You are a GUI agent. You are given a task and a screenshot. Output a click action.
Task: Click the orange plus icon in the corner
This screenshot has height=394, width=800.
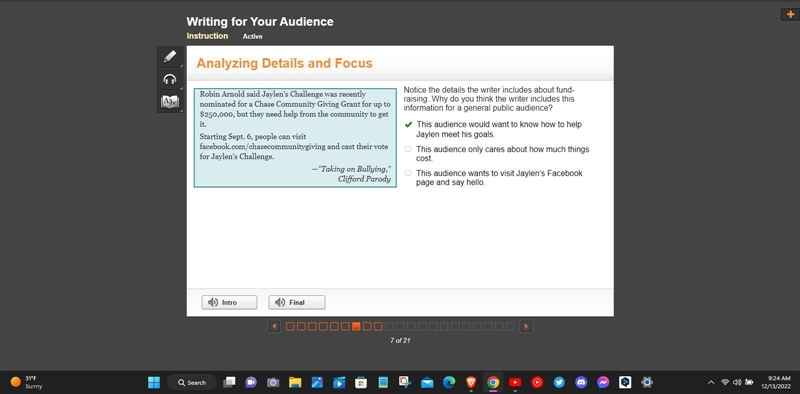click(790, 14)
